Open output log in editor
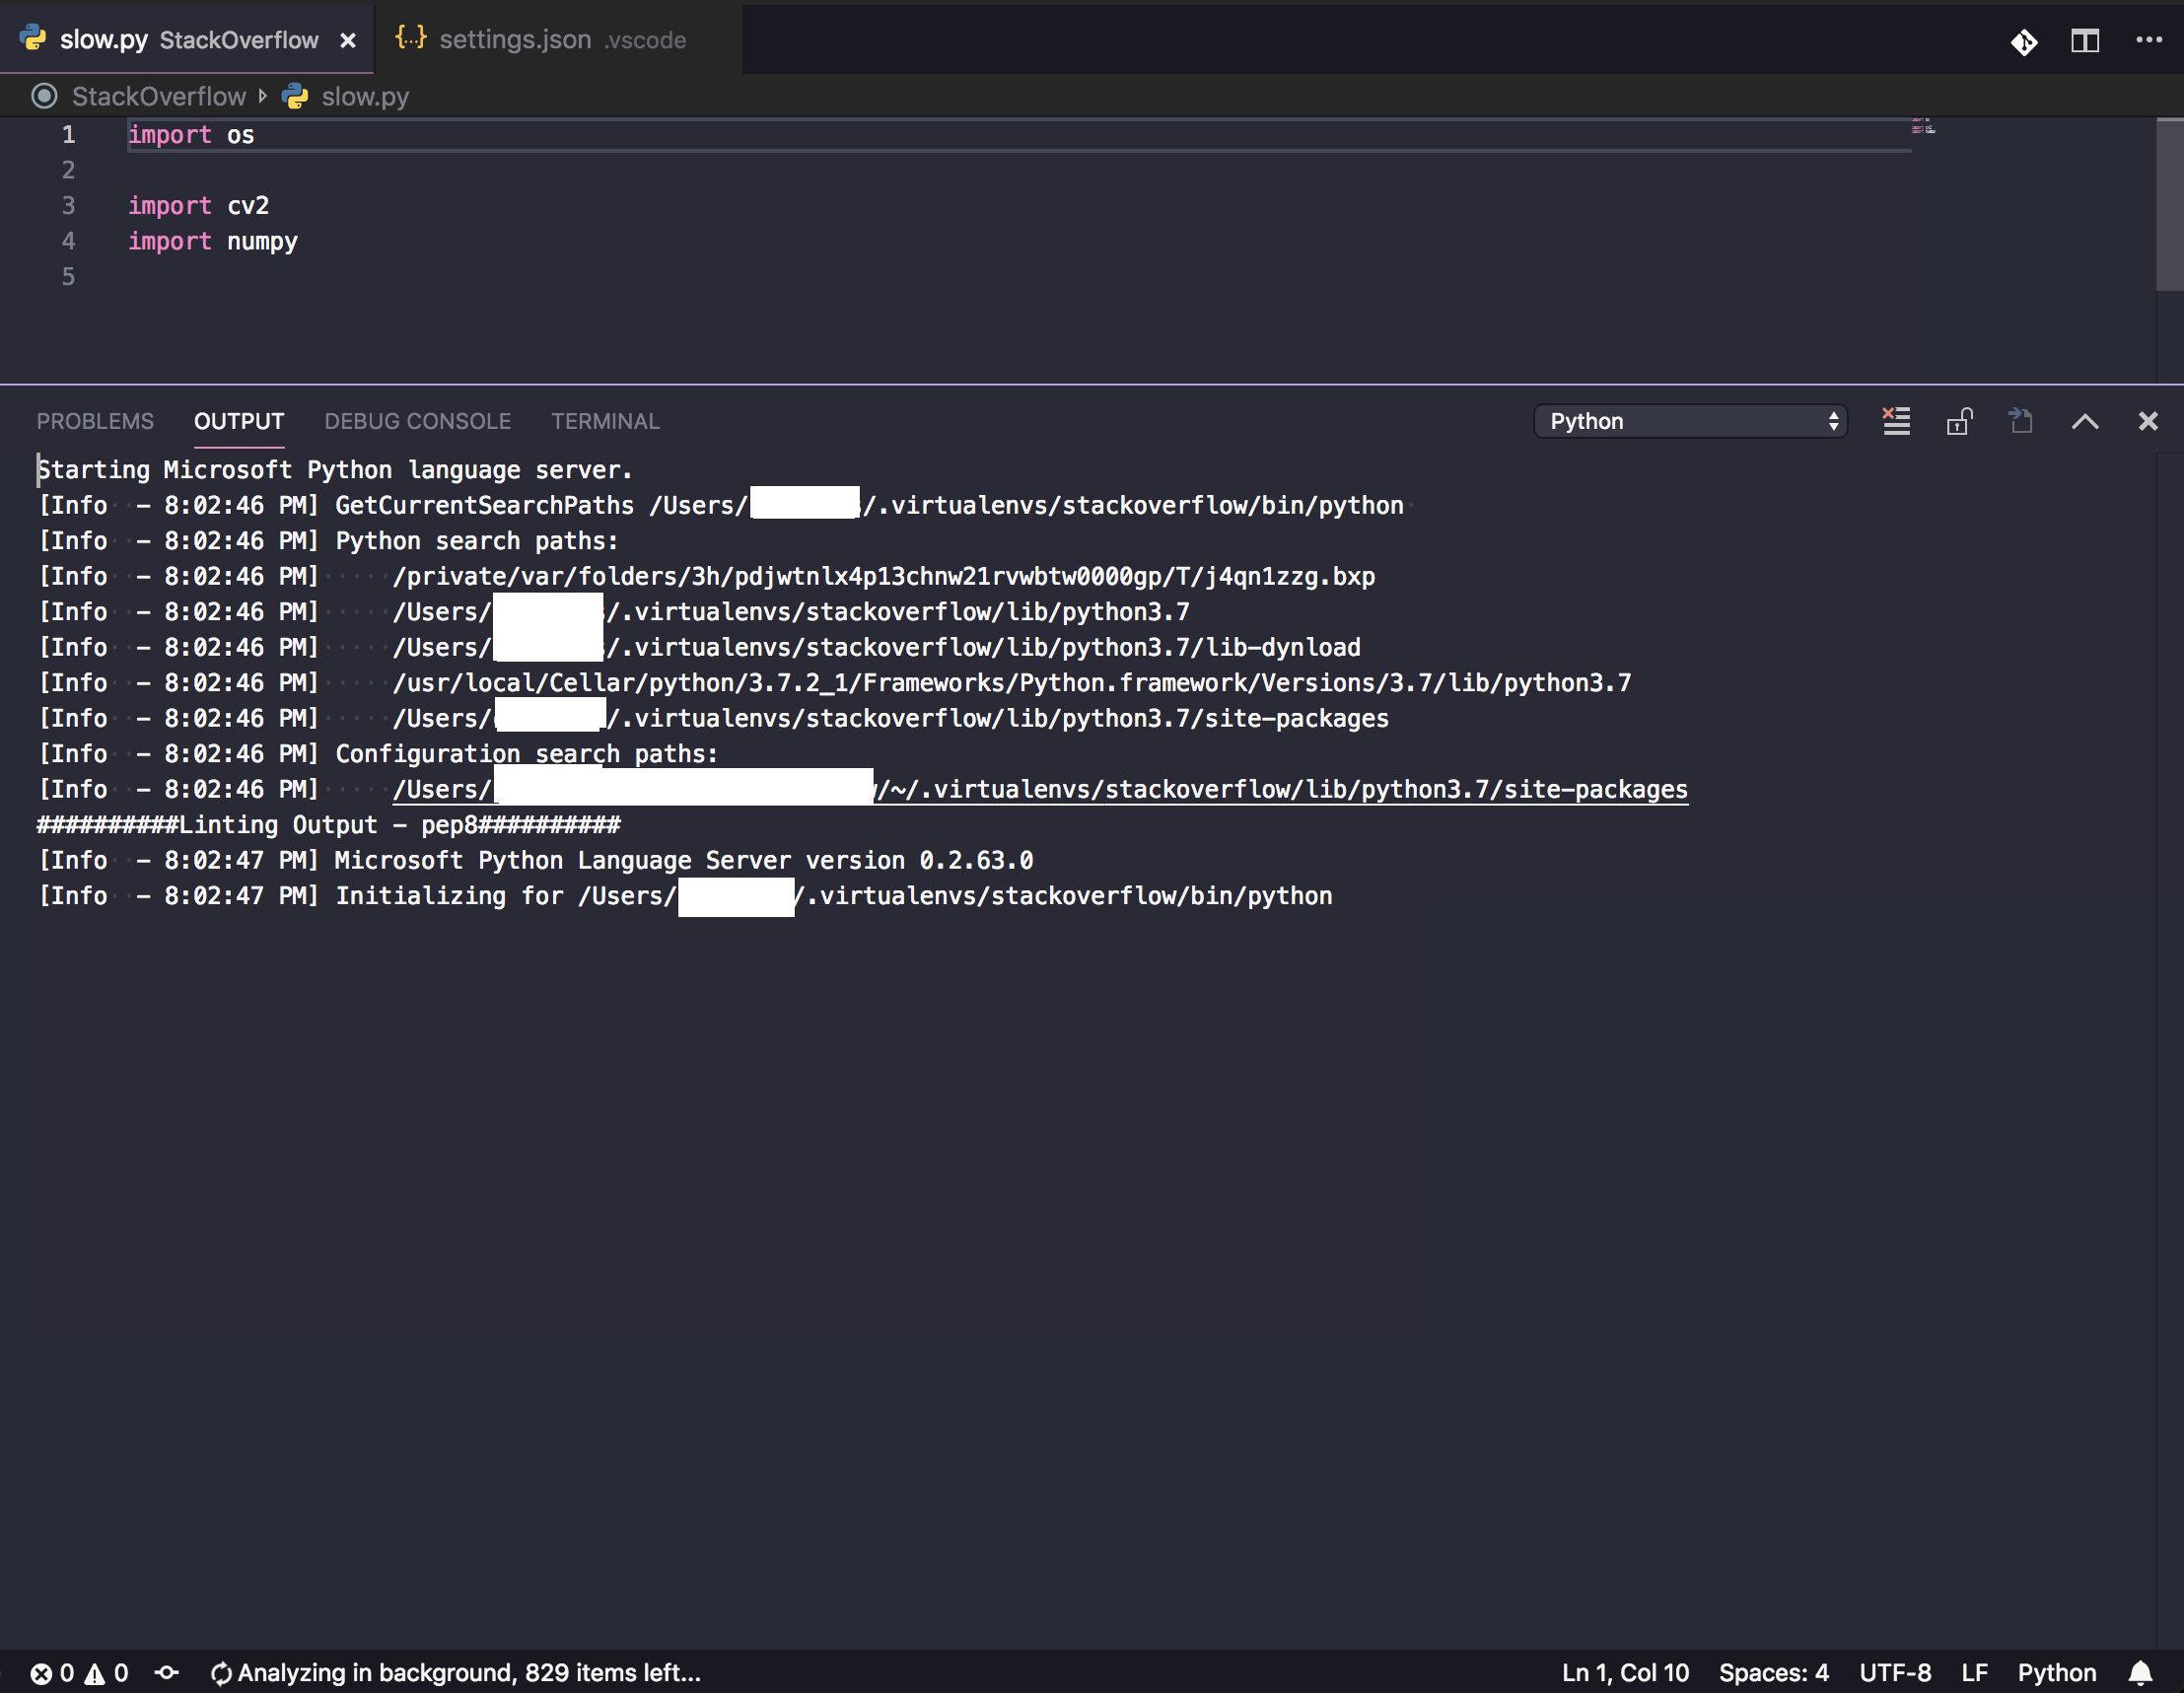The width and height of the screenshot is (2184, 1693). [2021, 421]
